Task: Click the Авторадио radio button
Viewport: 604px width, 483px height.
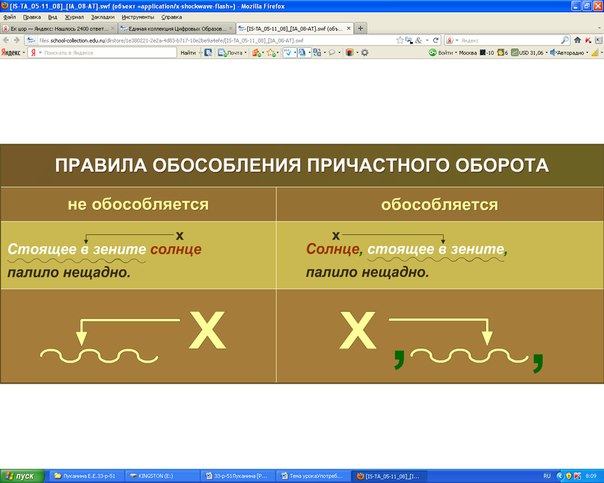Action: (567, 53)
